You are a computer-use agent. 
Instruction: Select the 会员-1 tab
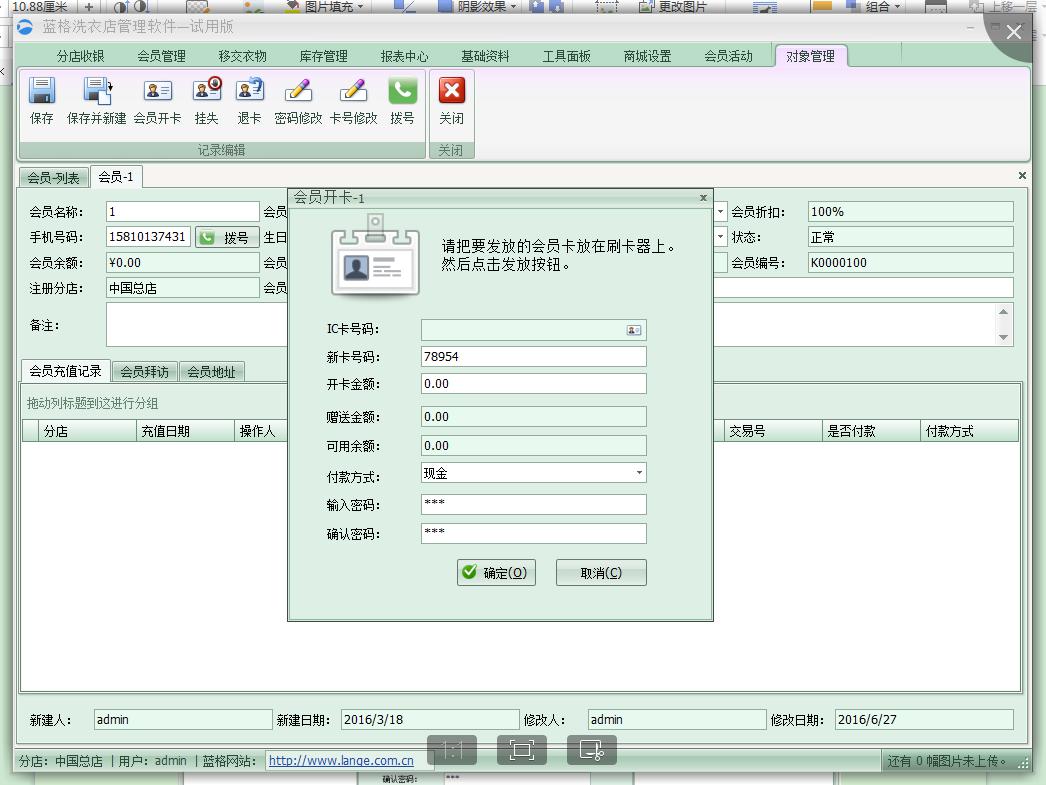coord(116,177)
